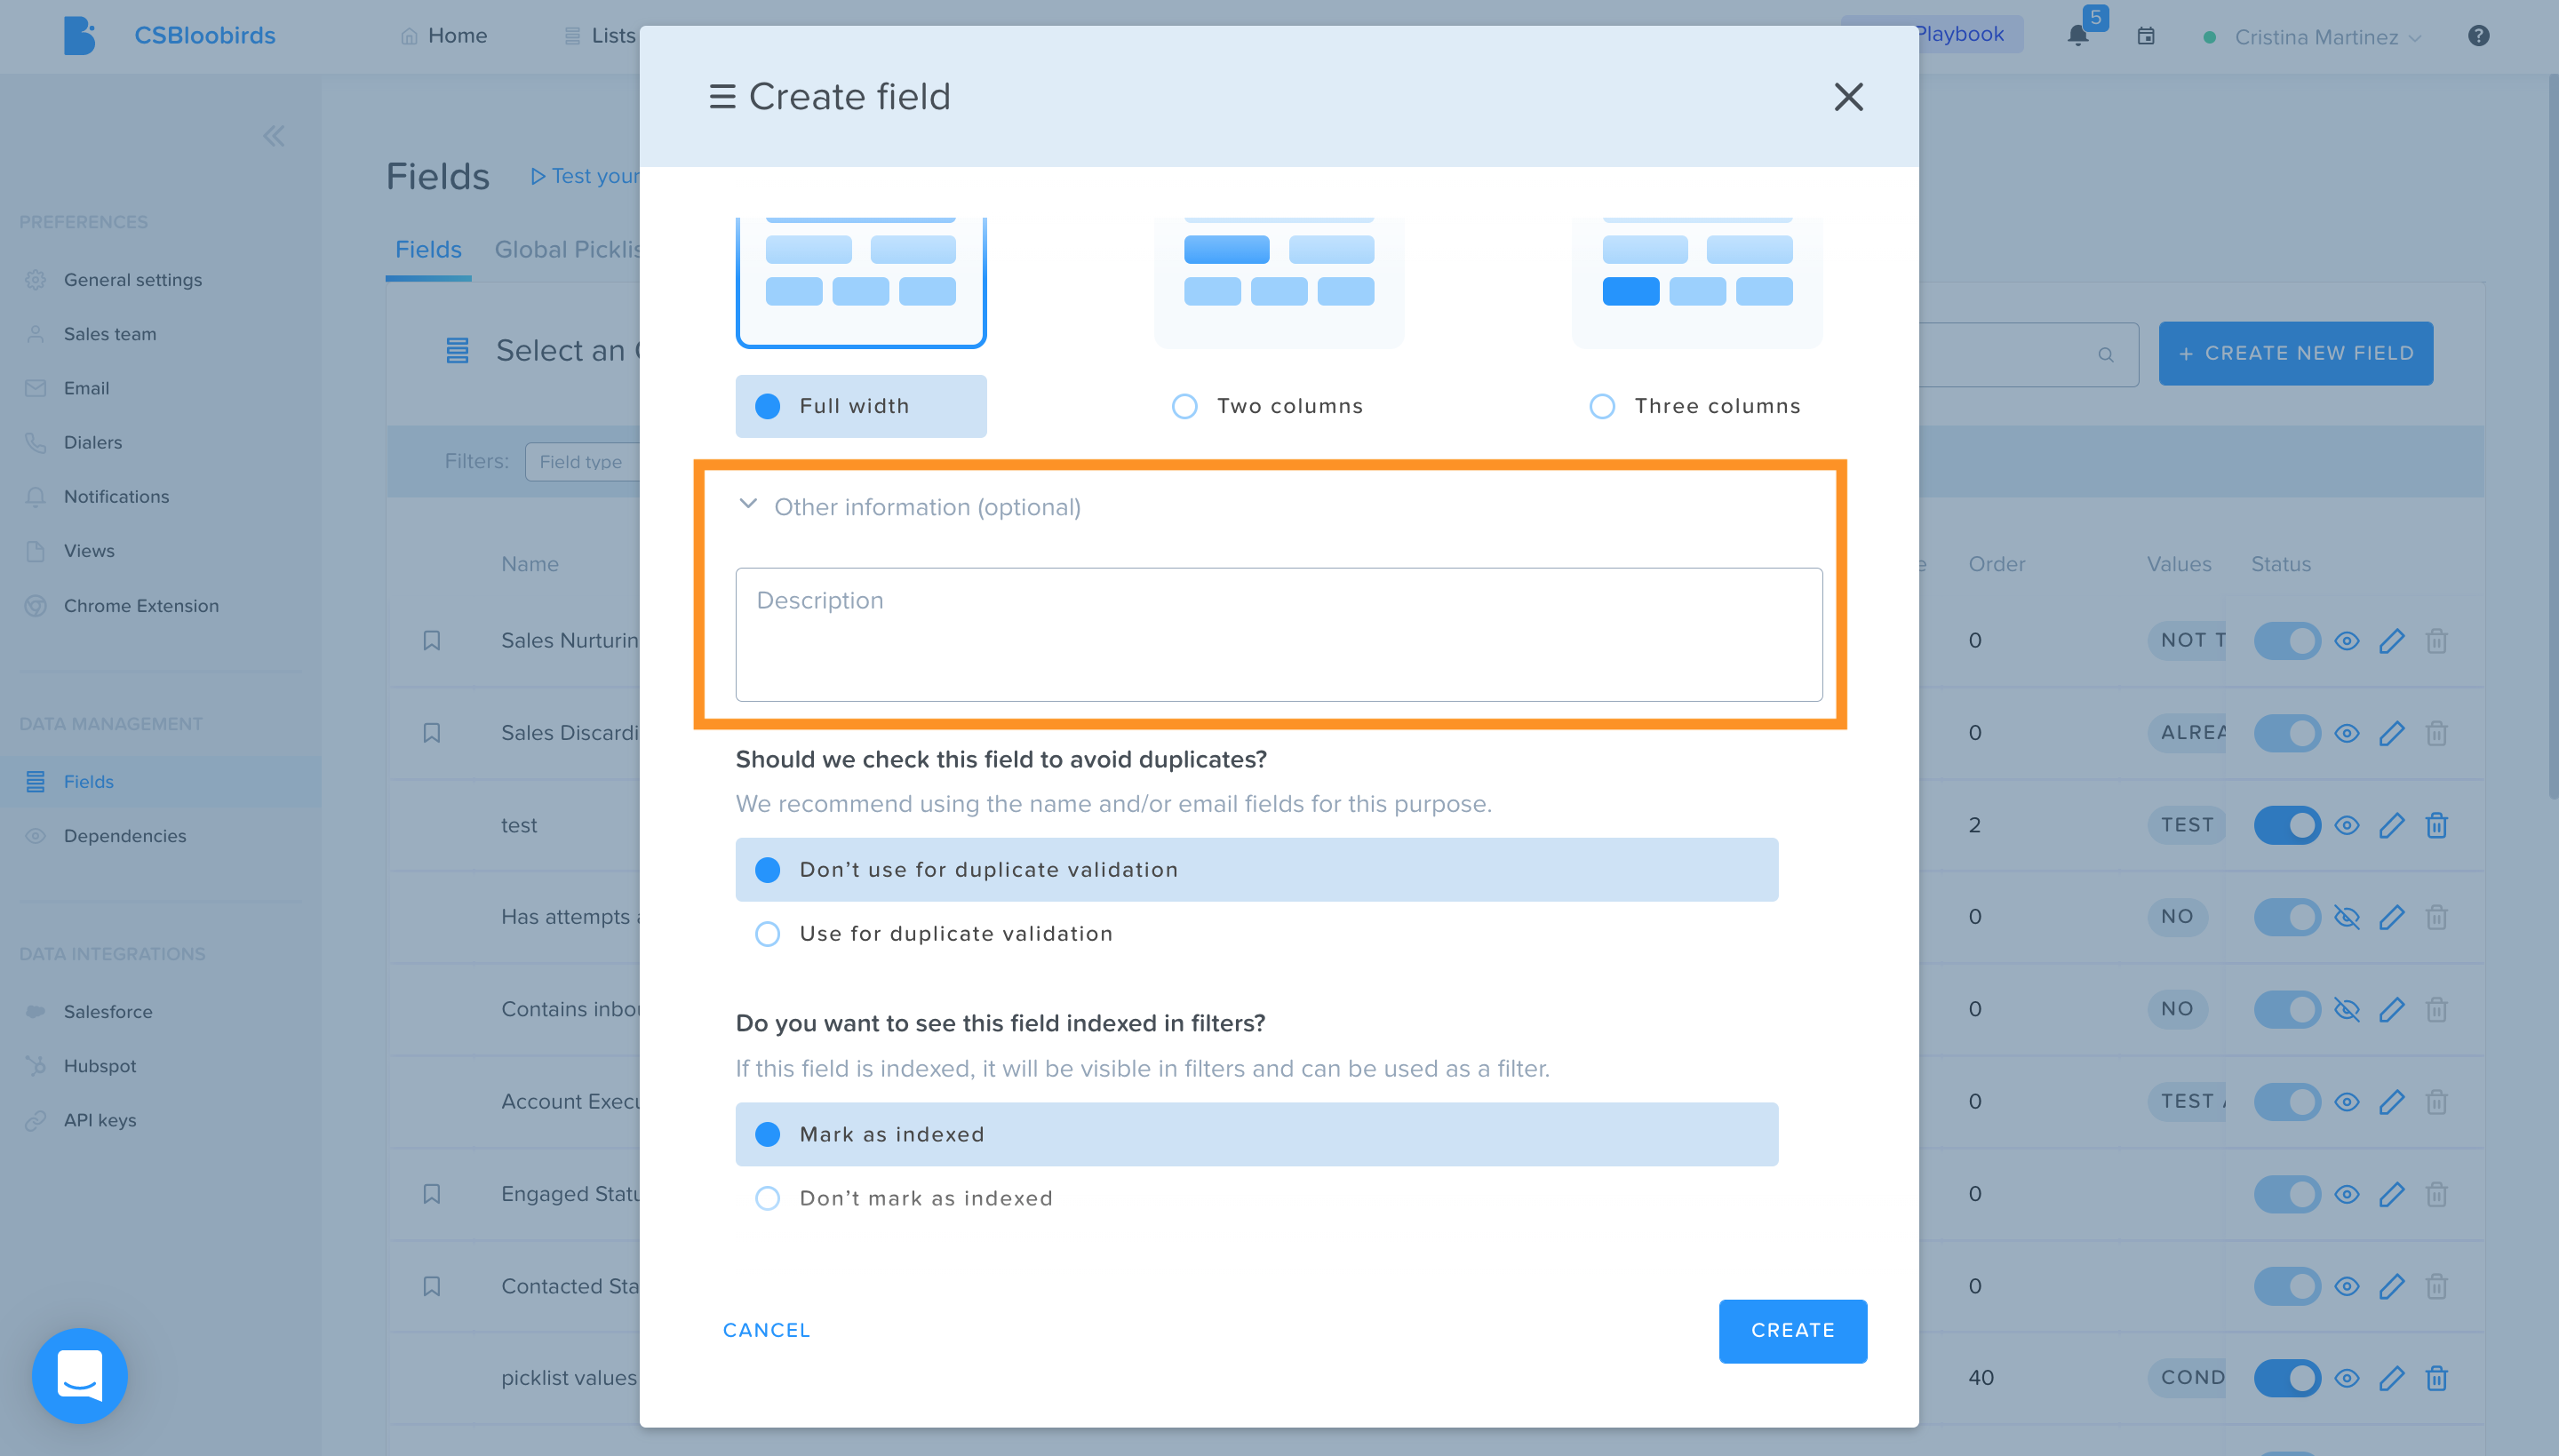Click CREATE NEW FIELD button
2559x1456 pixels.
point(2295,353)
